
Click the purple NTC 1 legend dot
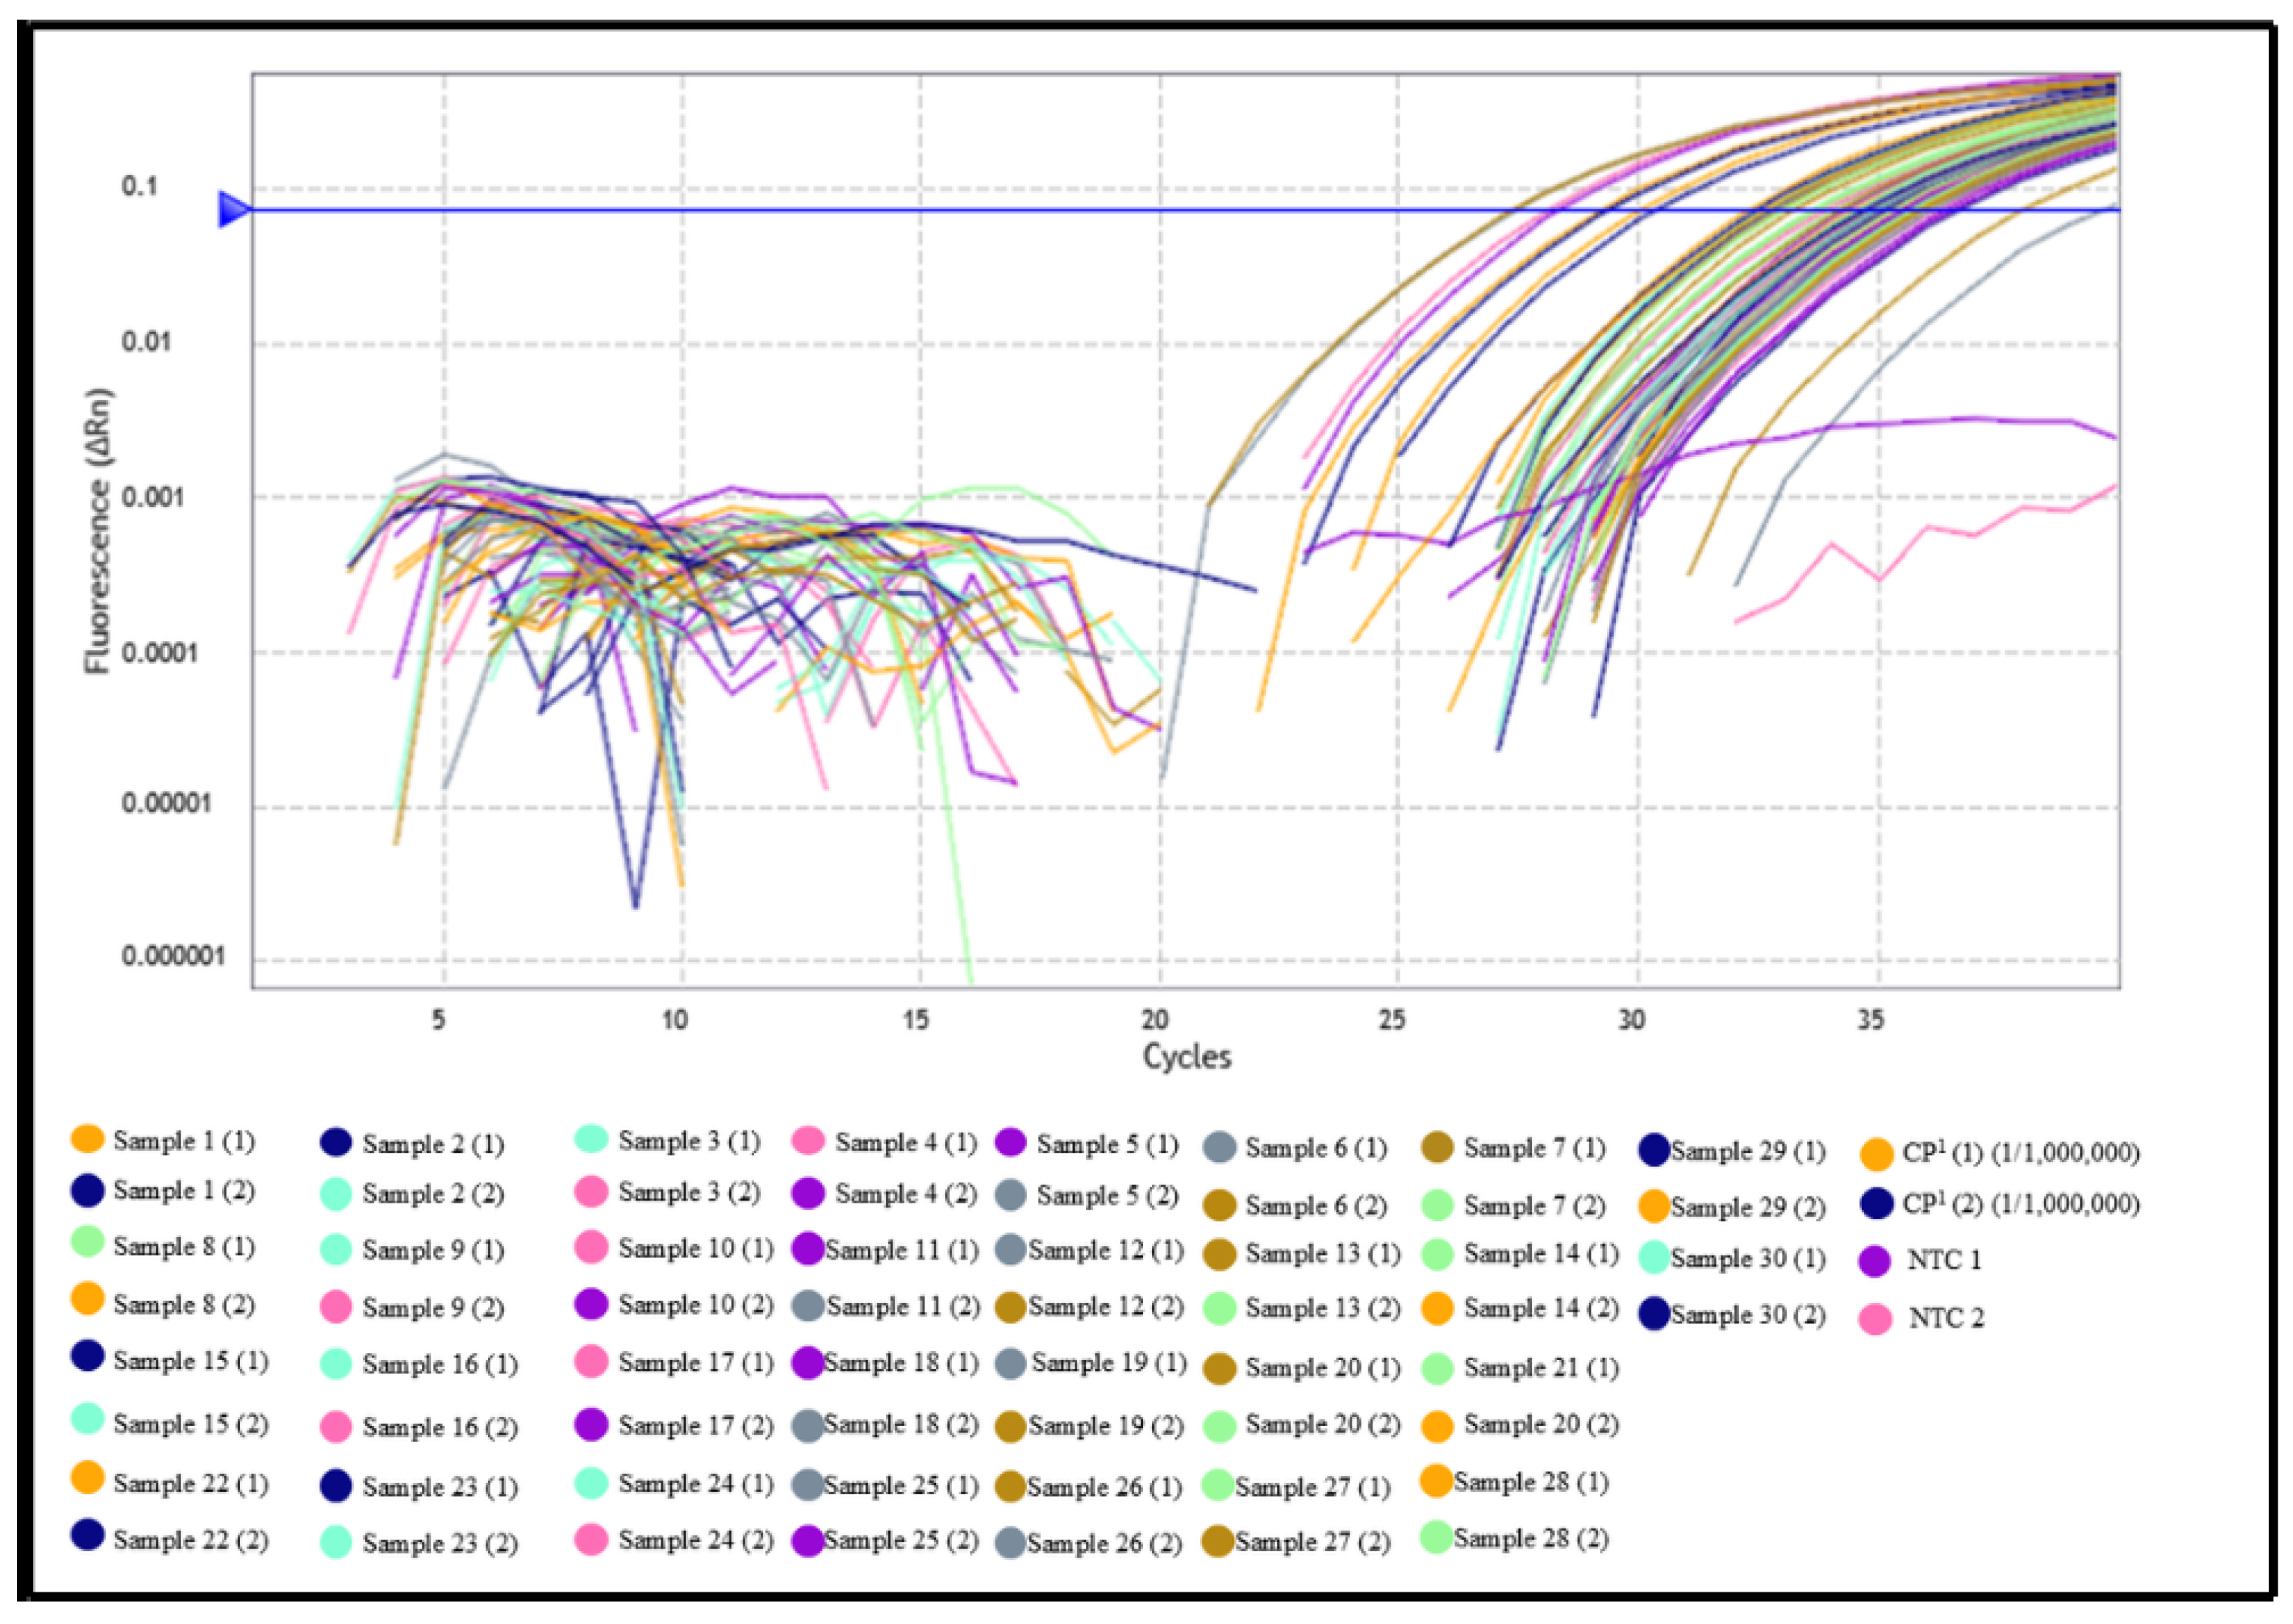(x=1875, y=1261)
